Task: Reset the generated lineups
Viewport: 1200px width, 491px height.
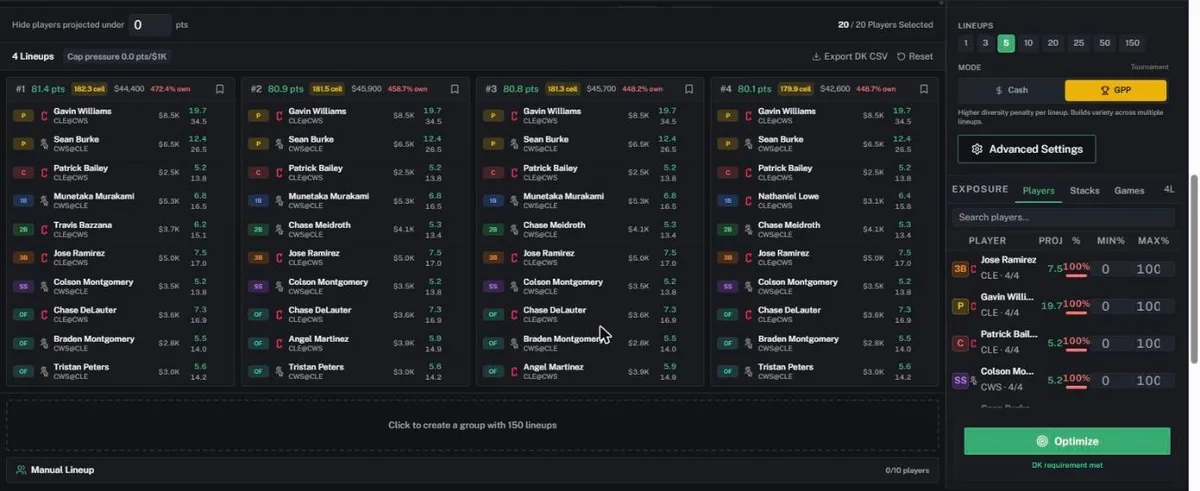Action: coord(915,57)
